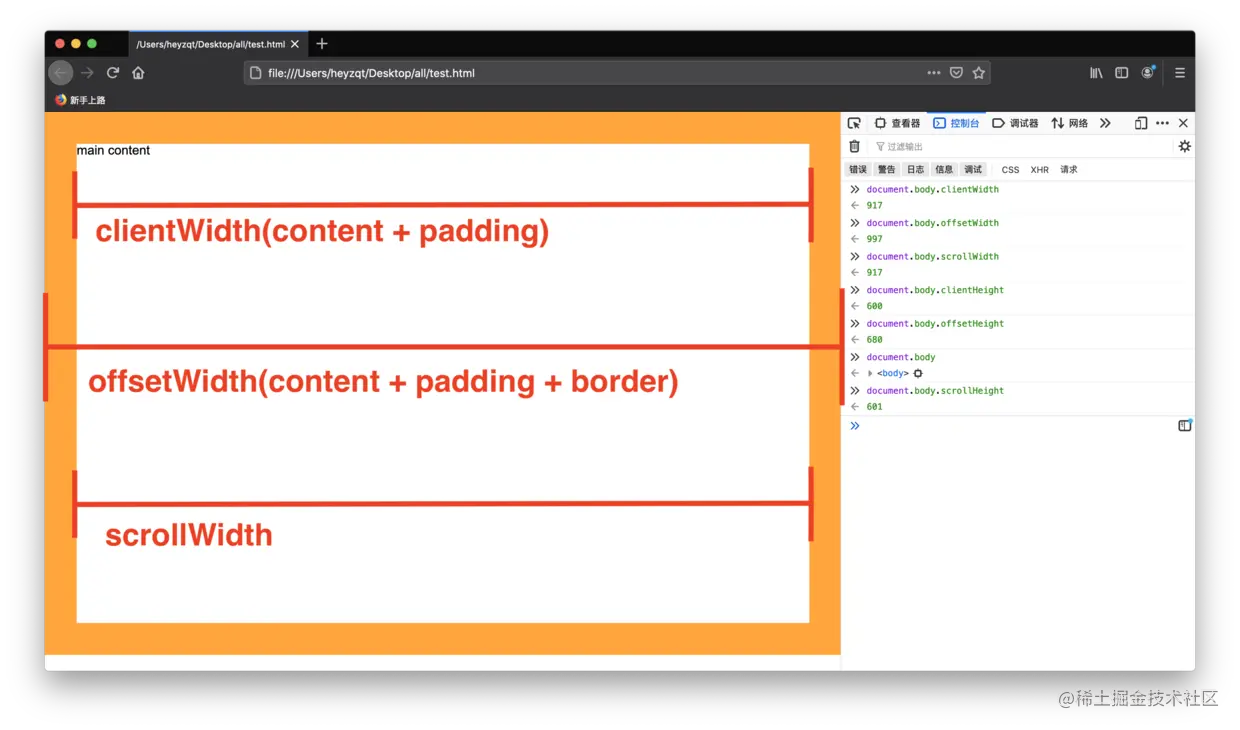Expand the <body> element result
The image size is (1240, 730).
pos(870,373)
